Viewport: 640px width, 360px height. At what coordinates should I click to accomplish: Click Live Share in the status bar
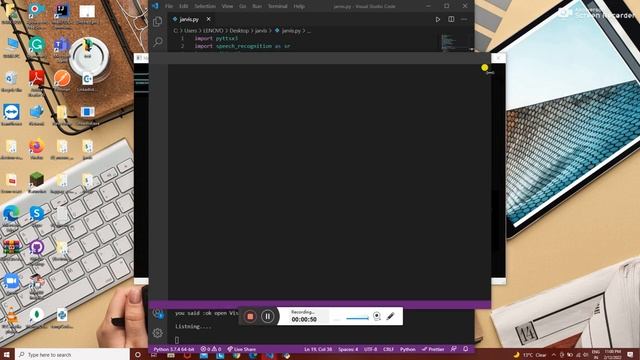pyautogui.click(x=242, y=349)
